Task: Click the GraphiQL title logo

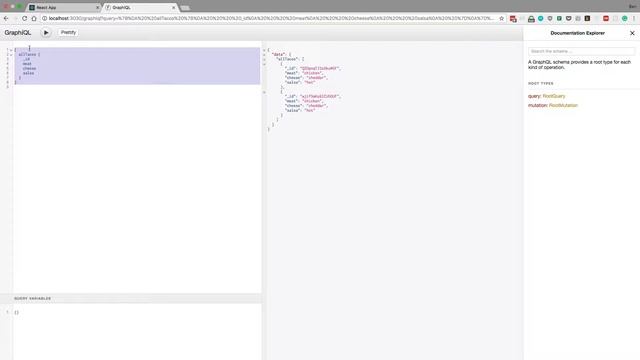Action: [x=18, y=33]
